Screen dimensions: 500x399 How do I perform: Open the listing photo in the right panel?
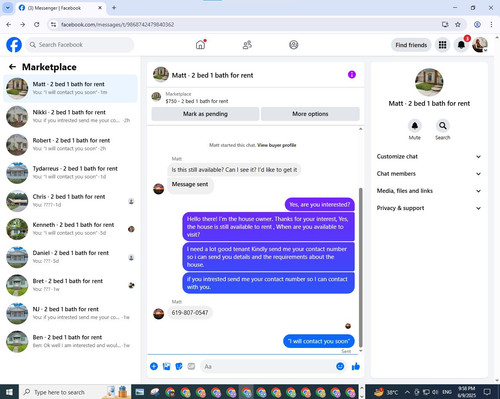coord(429,82)
